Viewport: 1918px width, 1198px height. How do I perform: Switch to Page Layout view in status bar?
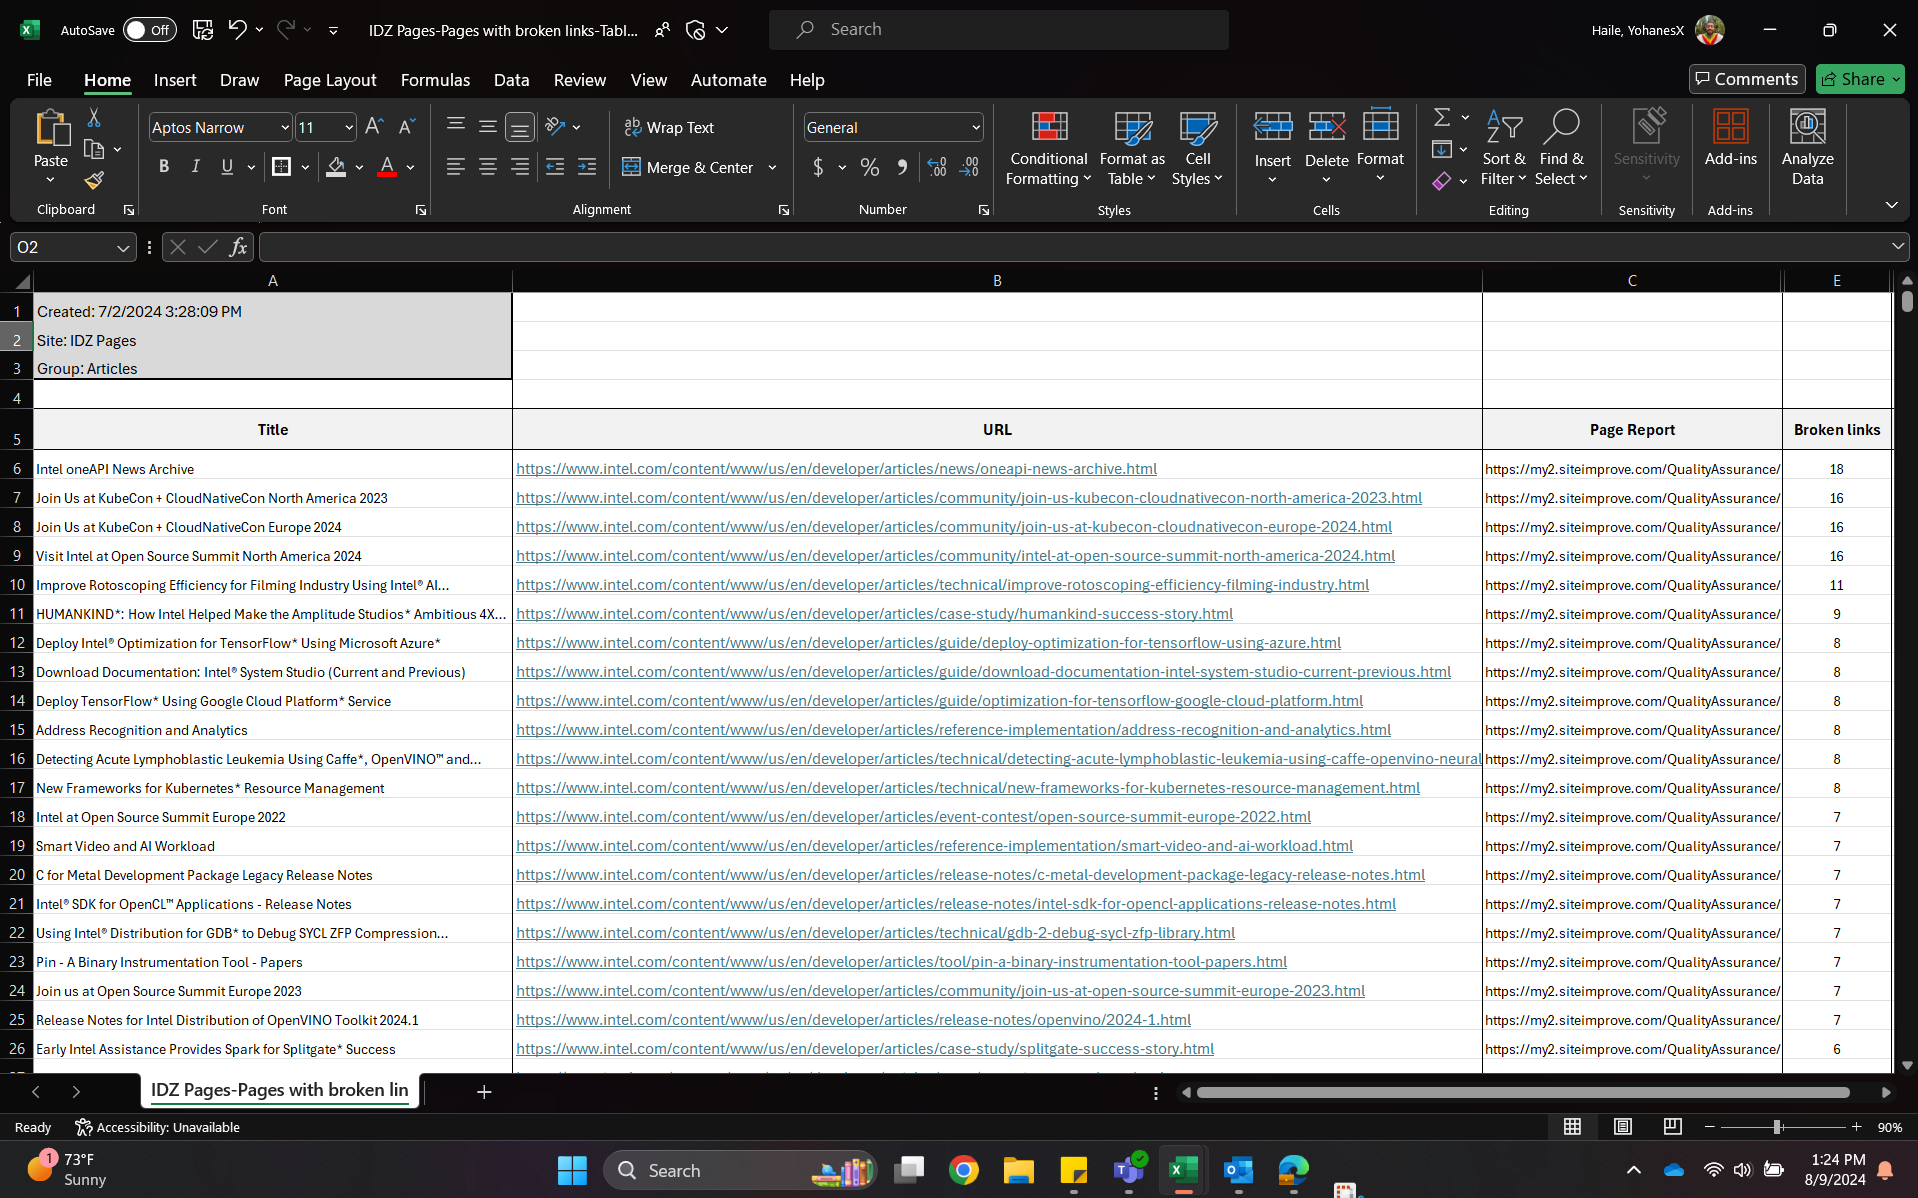coord(1622,1127)
